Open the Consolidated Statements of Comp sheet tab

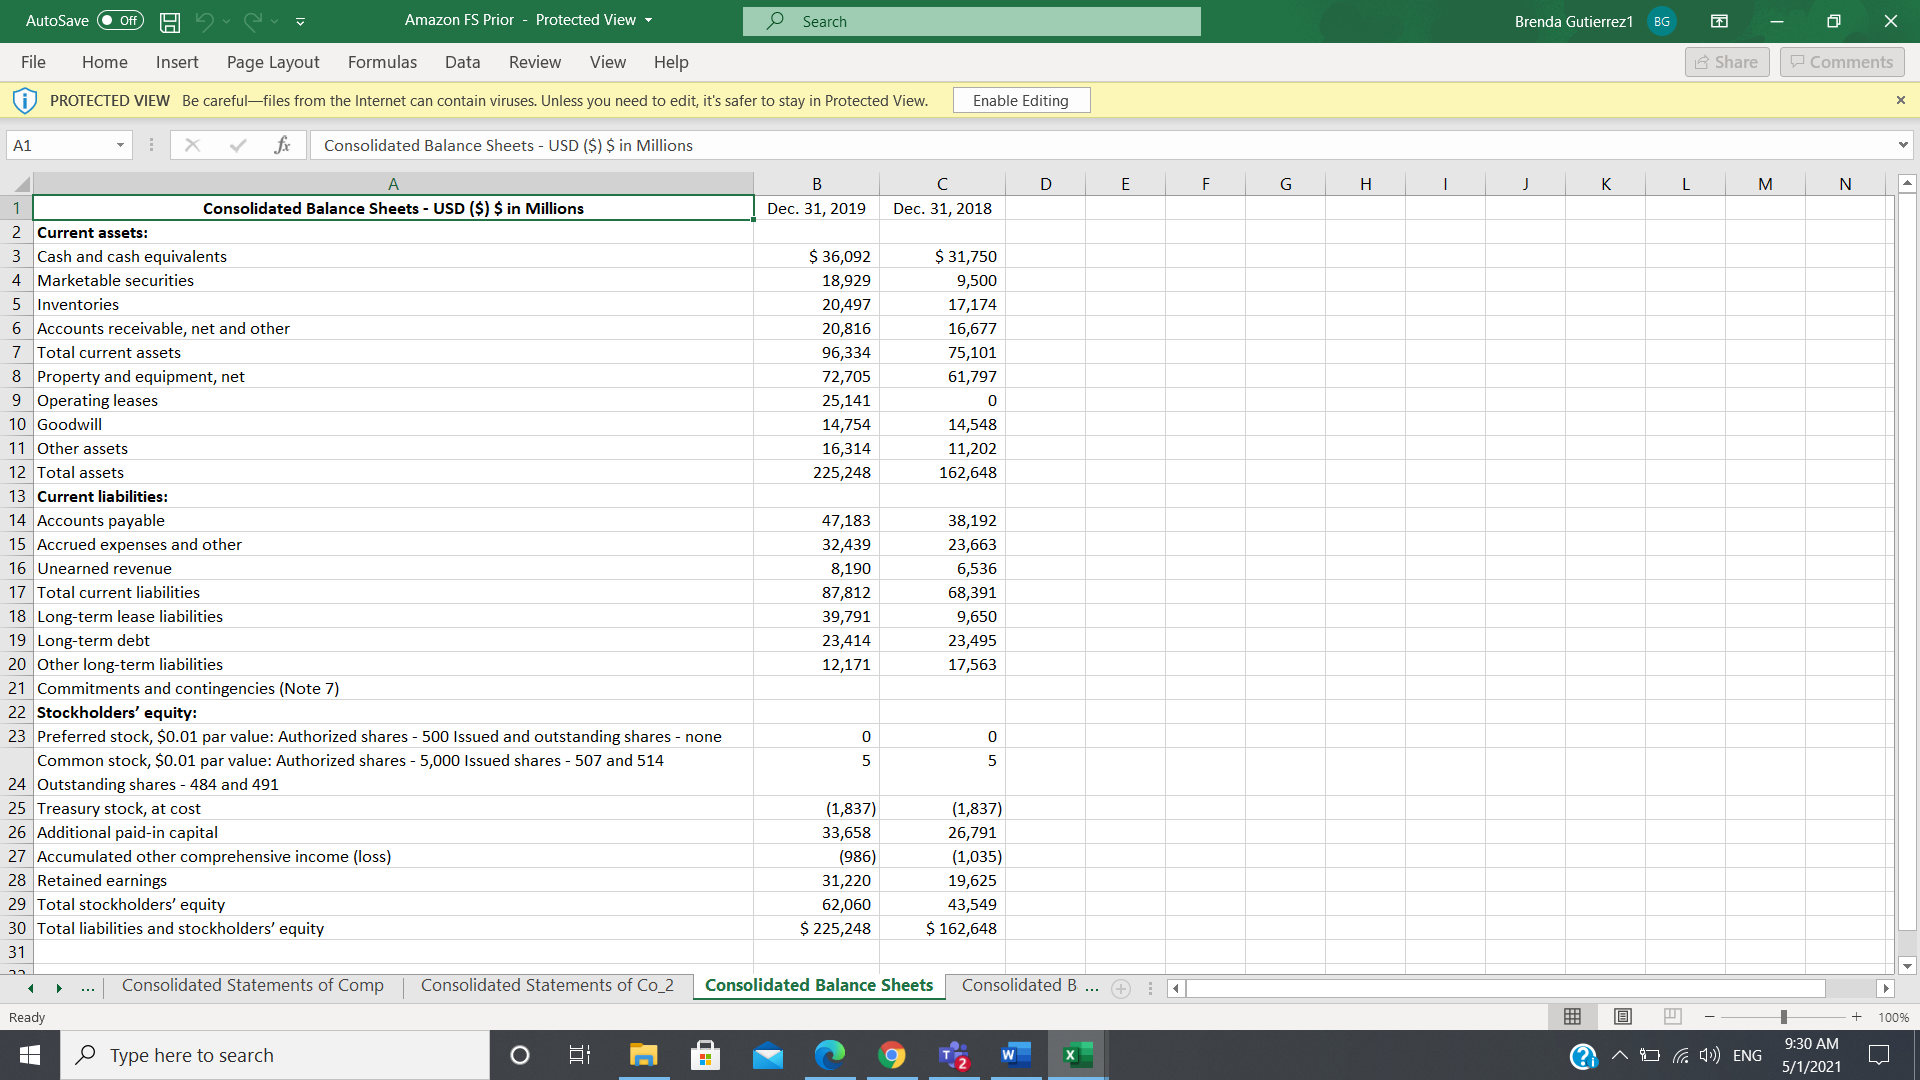[252, 985]
